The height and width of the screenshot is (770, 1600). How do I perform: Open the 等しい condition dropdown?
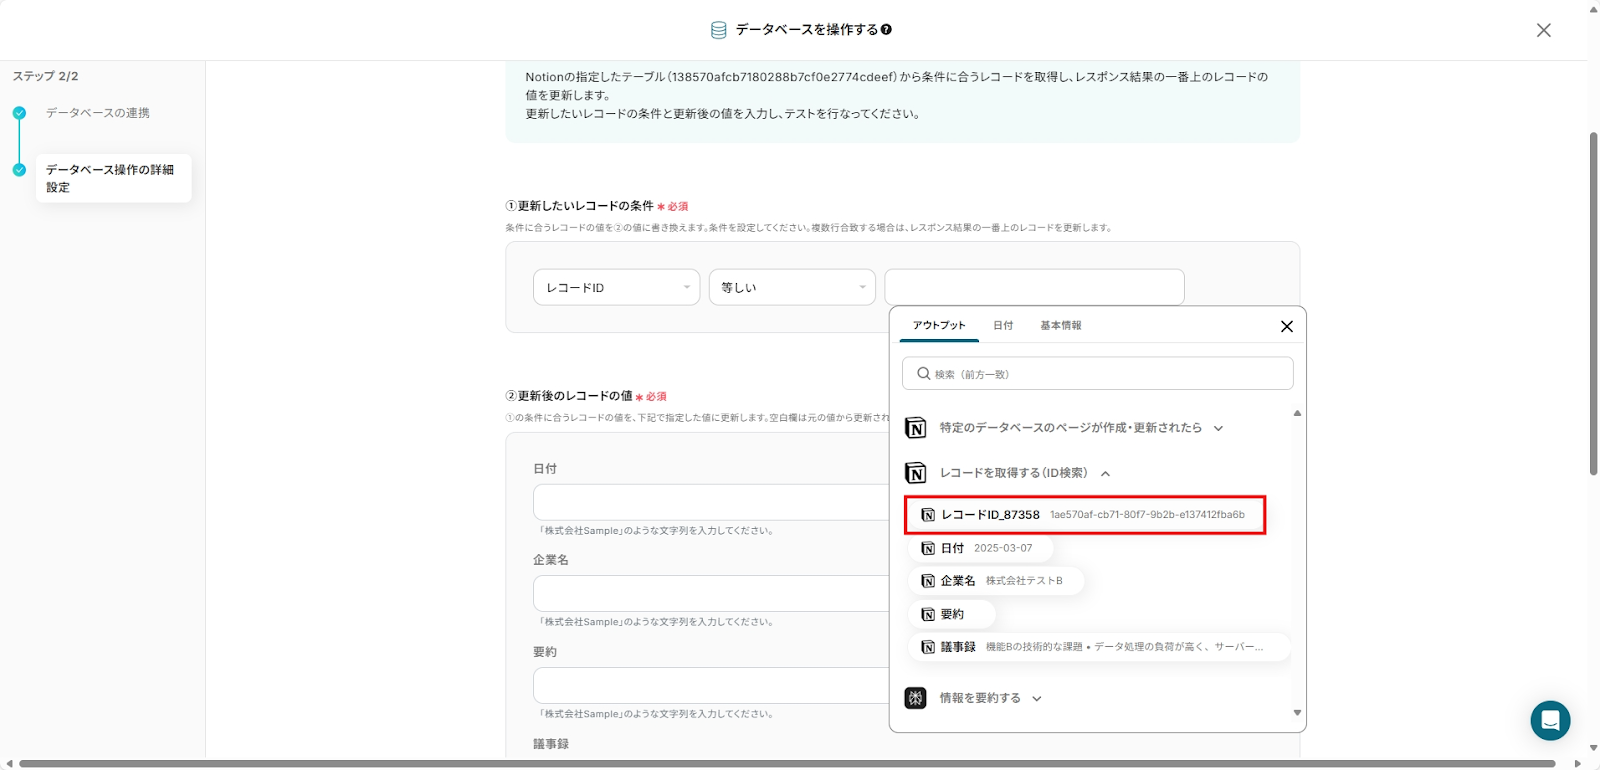(792, 287)
